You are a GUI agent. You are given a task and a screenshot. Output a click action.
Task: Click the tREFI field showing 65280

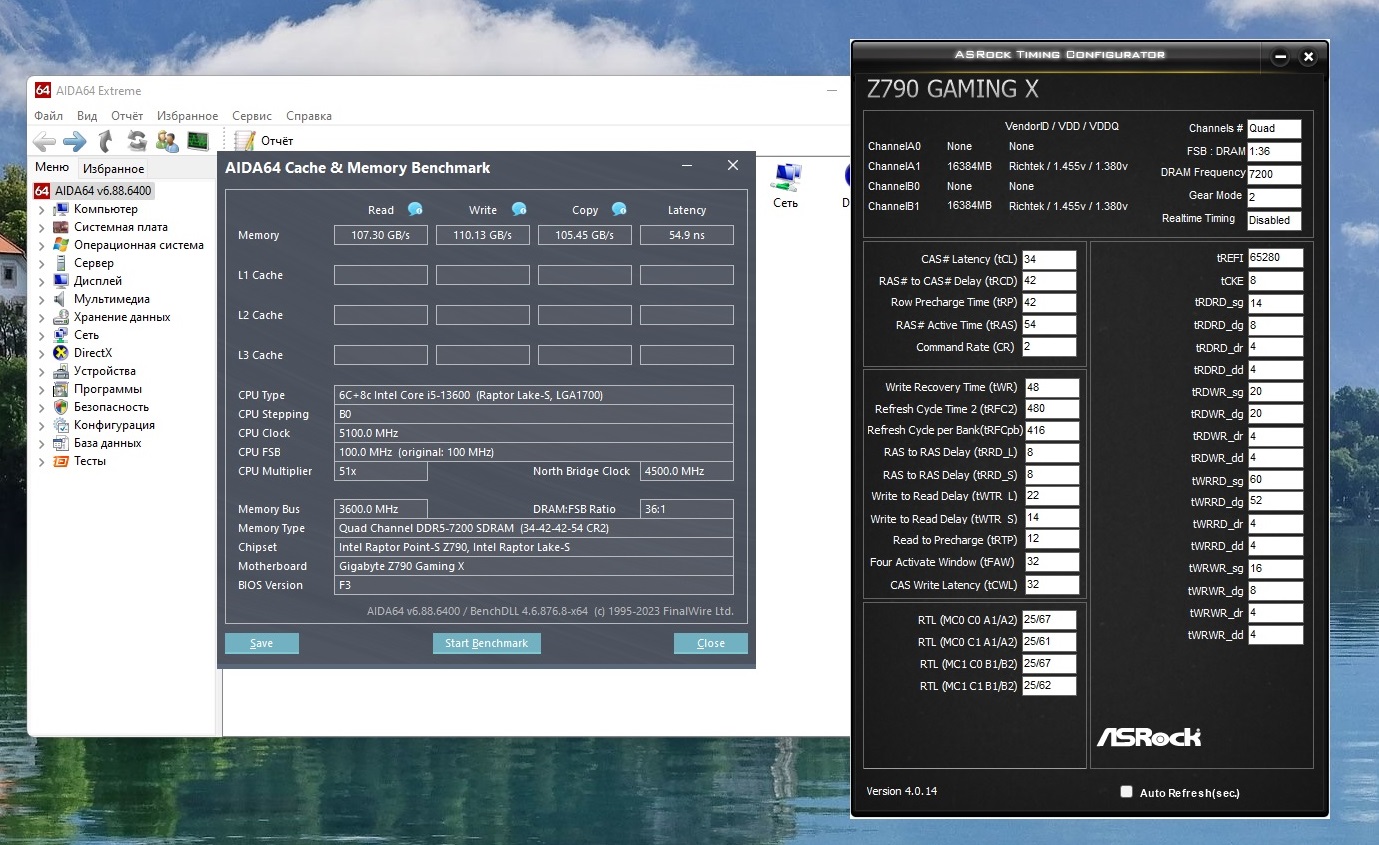pyautogui.click(x=1276, y=258)
